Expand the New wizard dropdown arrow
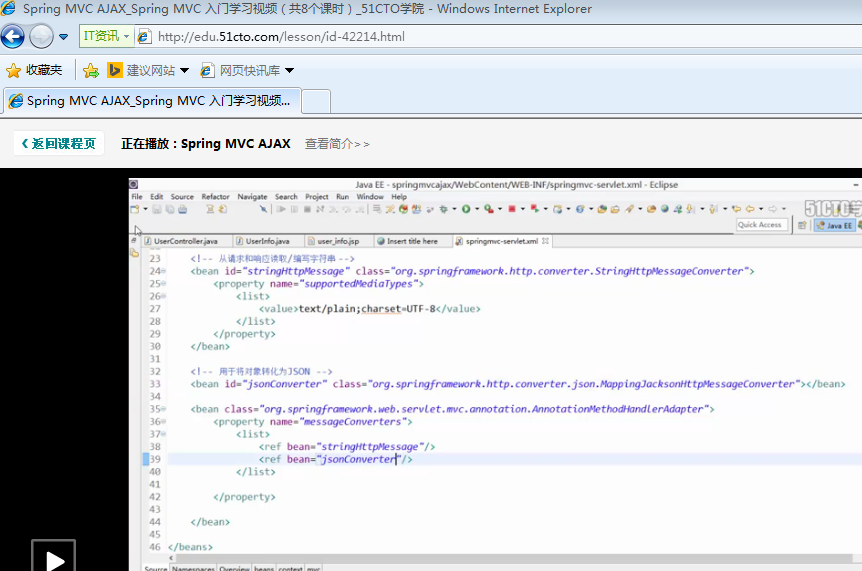Screen dimensions: 862x571 click(x=145, y=209)
